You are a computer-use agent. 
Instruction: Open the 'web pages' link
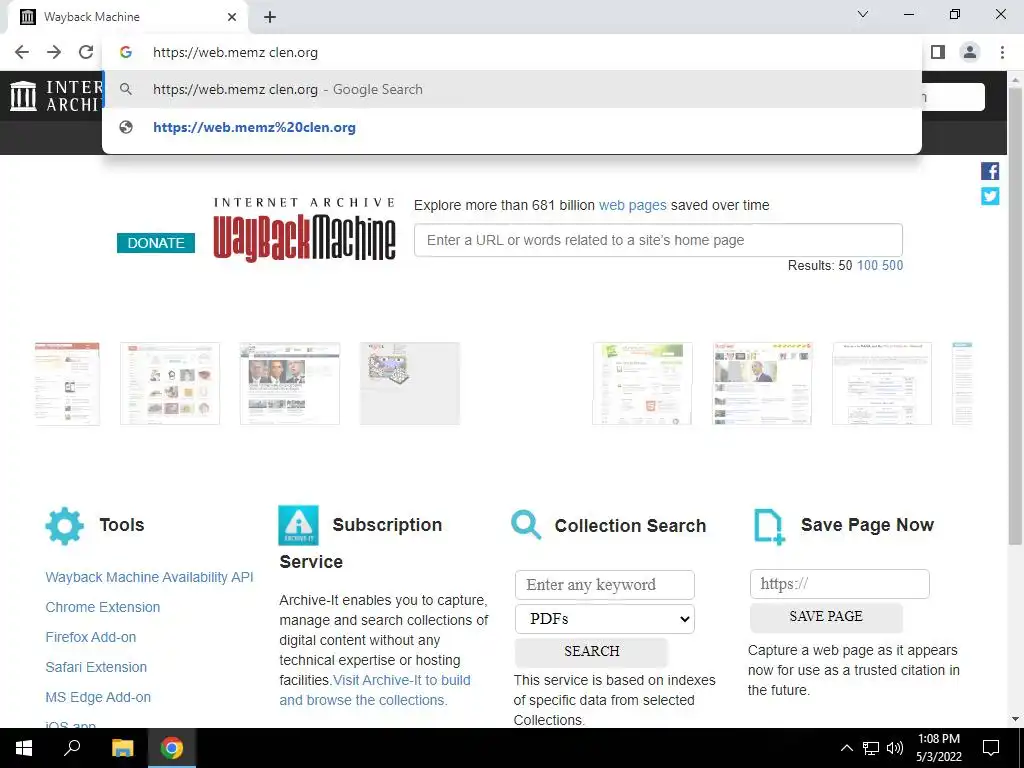click(632, 205)
